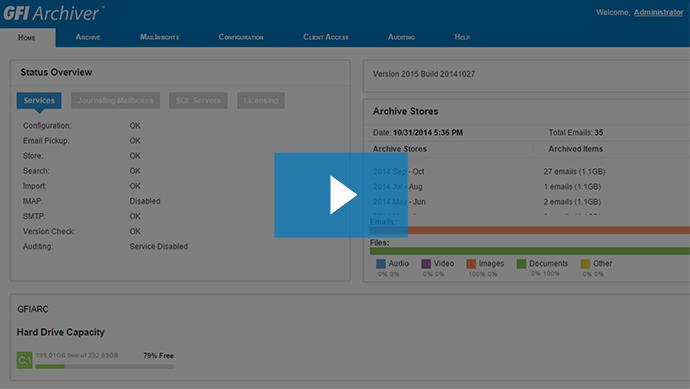The height and width of the screenshot is (389, 690).
Task: Click the 'Date: 10/31/2014 5:36 PM' text
Action: point(418,132)
